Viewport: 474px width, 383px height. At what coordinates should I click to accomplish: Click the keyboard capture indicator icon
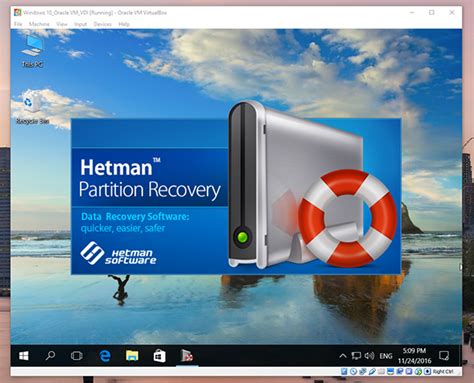pyautogui.click(x=427, y=371)
